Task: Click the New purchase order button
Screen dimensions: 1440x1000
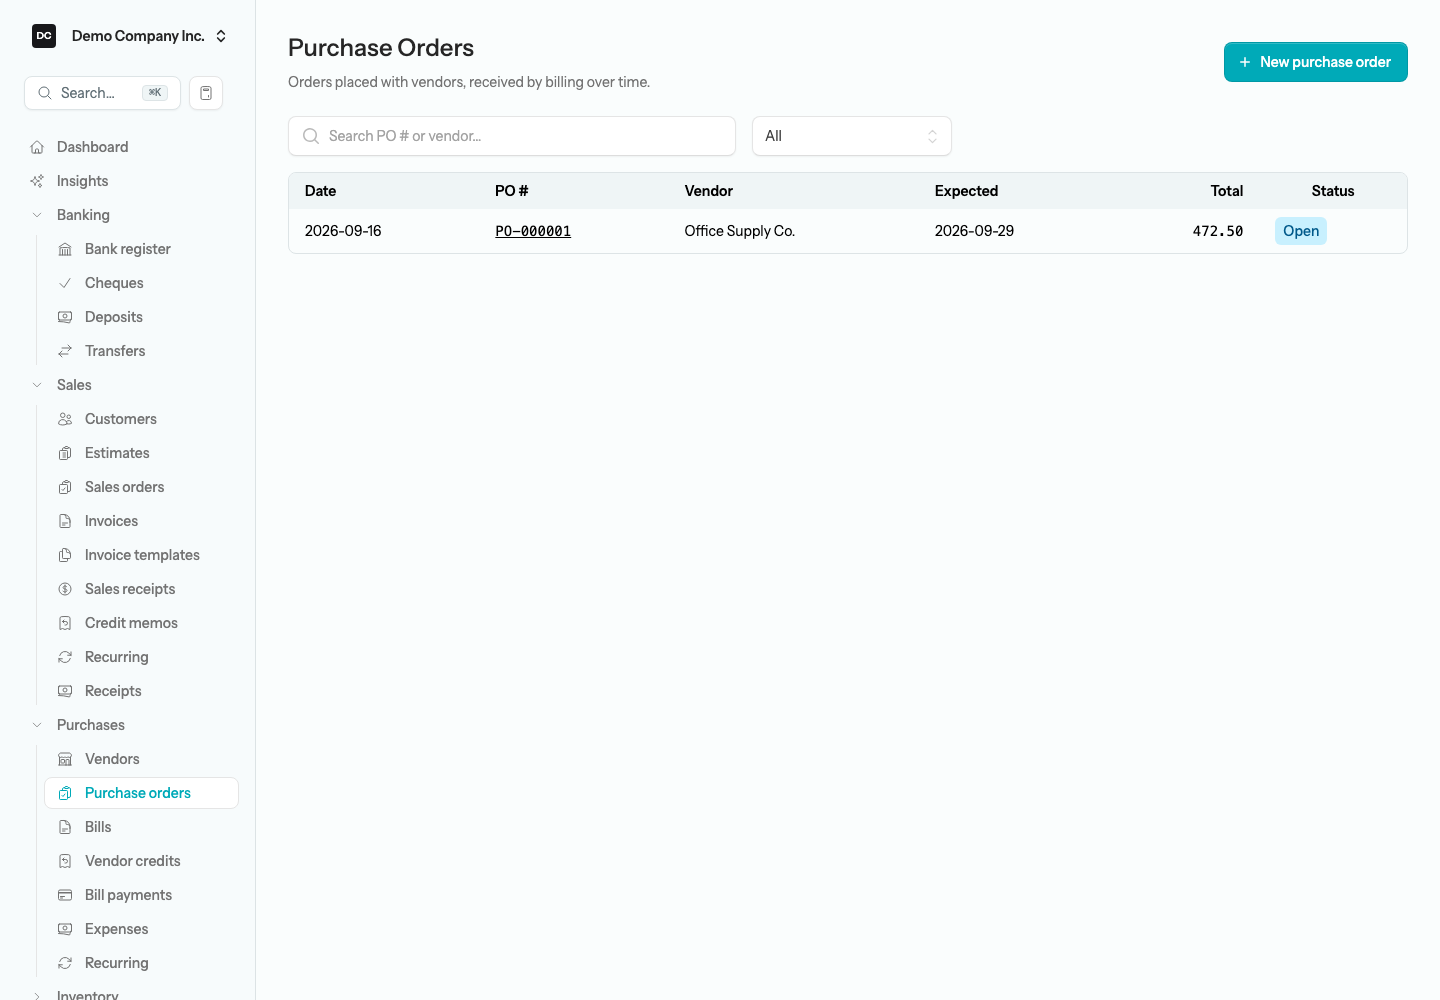Action: point(1316,62)
